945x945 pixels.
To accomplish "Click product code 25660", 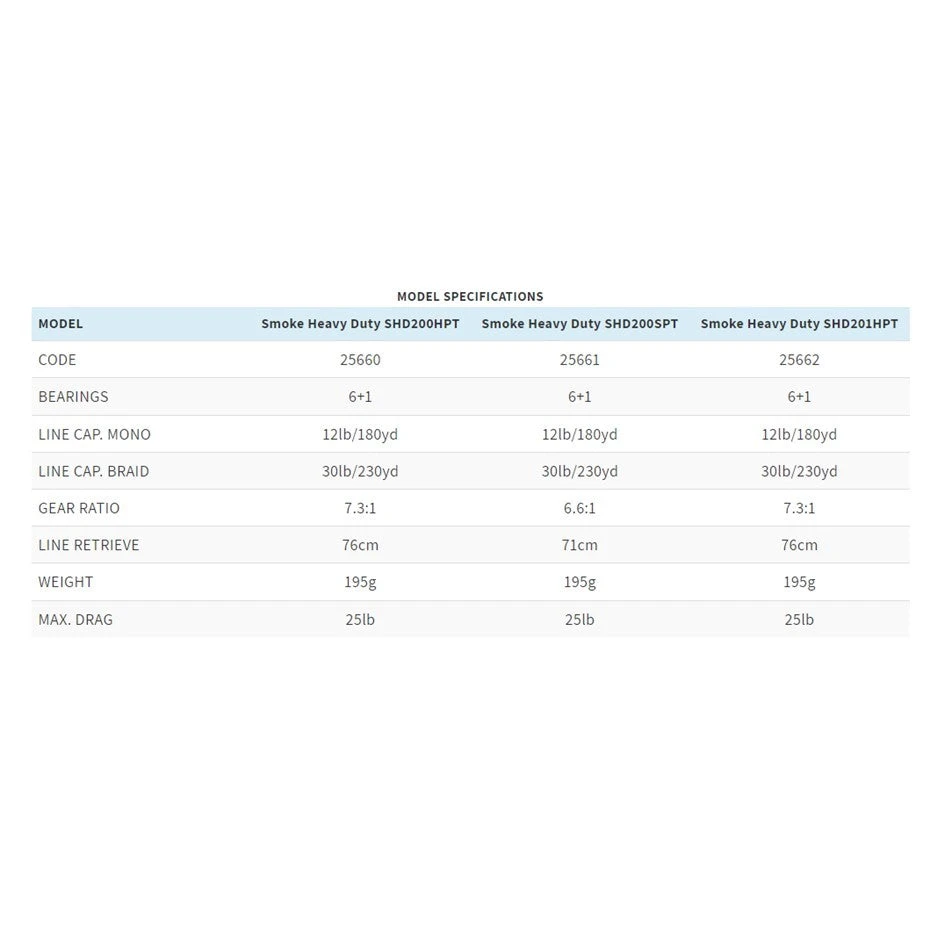I will point(360,360).
